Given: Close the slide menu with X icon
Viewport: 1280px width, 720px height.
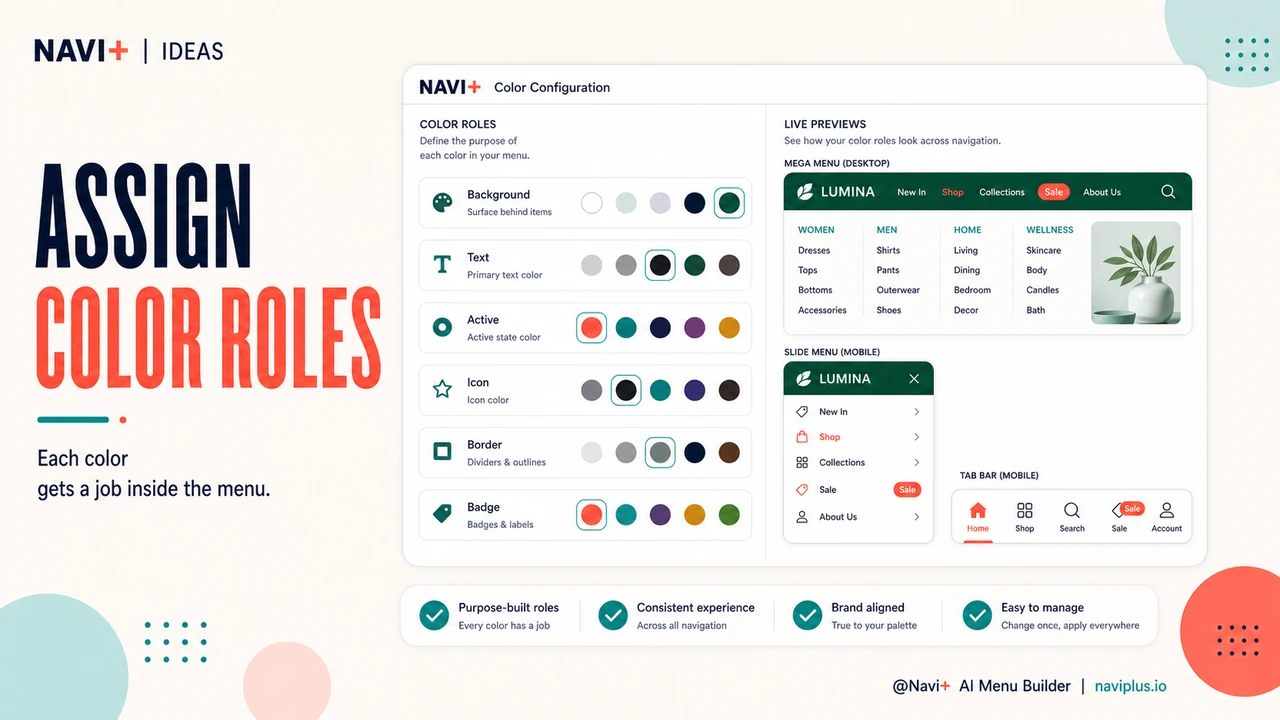Looking at the screenshot, I should [914, 379].
